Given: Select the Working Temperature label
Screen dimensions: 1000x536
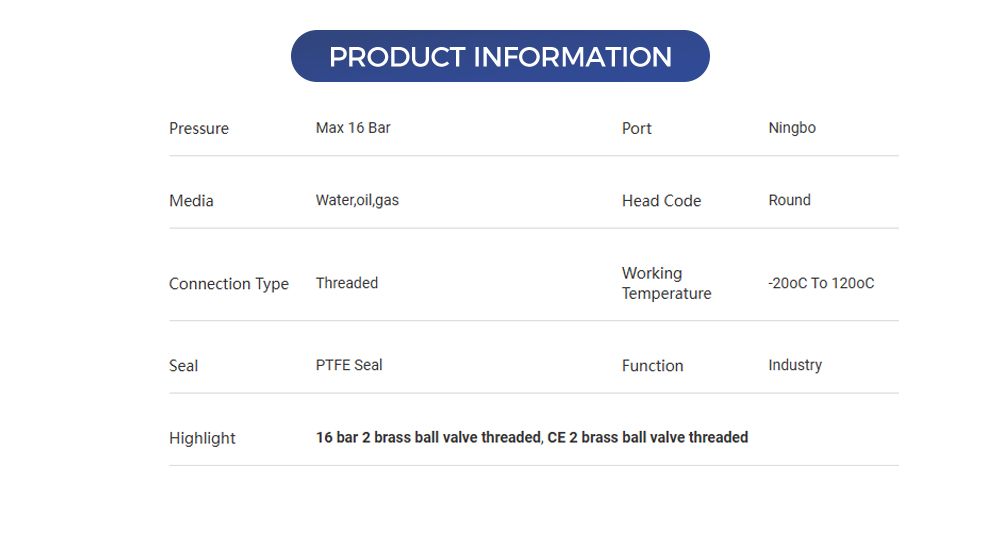Looking at the screenshot, I should click(666, 283).
